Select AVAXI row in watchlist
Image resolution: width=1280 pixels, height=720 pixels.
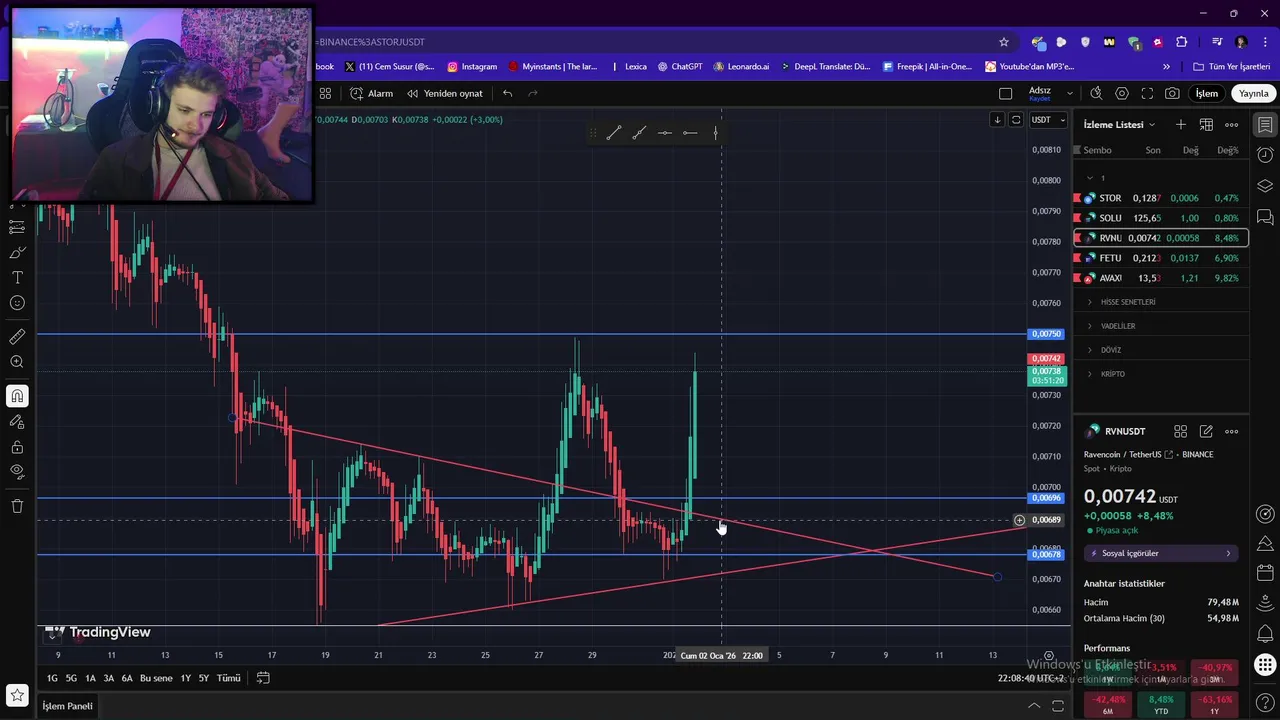pyautogui.click(x=1160, y=278)
